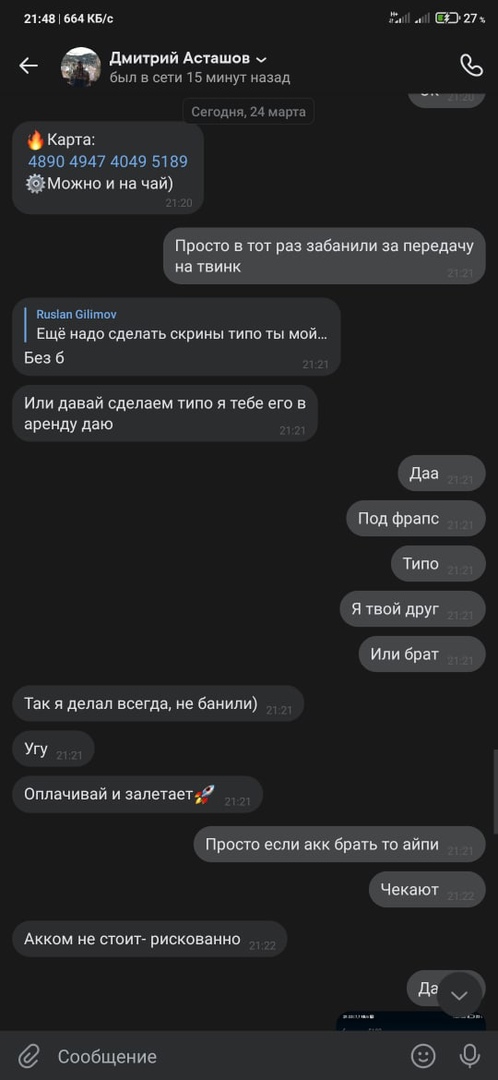Tap the battery indicator in status bar
The image size is (498, 1080).
[447, 19]
